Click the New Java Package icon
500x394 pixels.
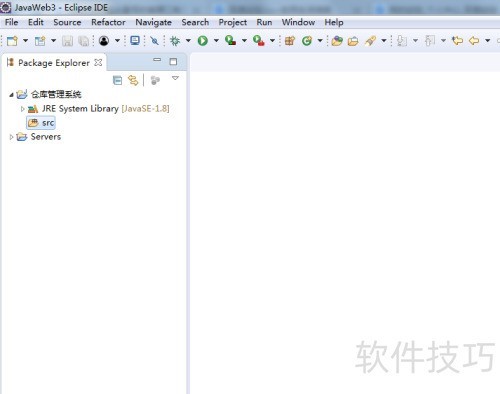click(290, 41)
